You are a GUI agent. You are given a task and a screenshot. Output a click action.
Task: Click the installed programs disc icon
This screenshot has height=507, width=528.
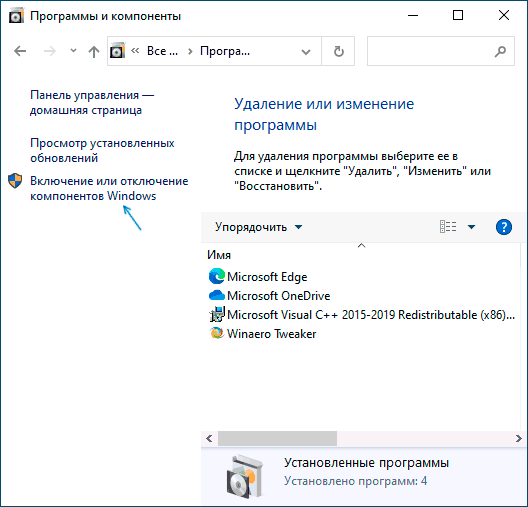(245, 476)
